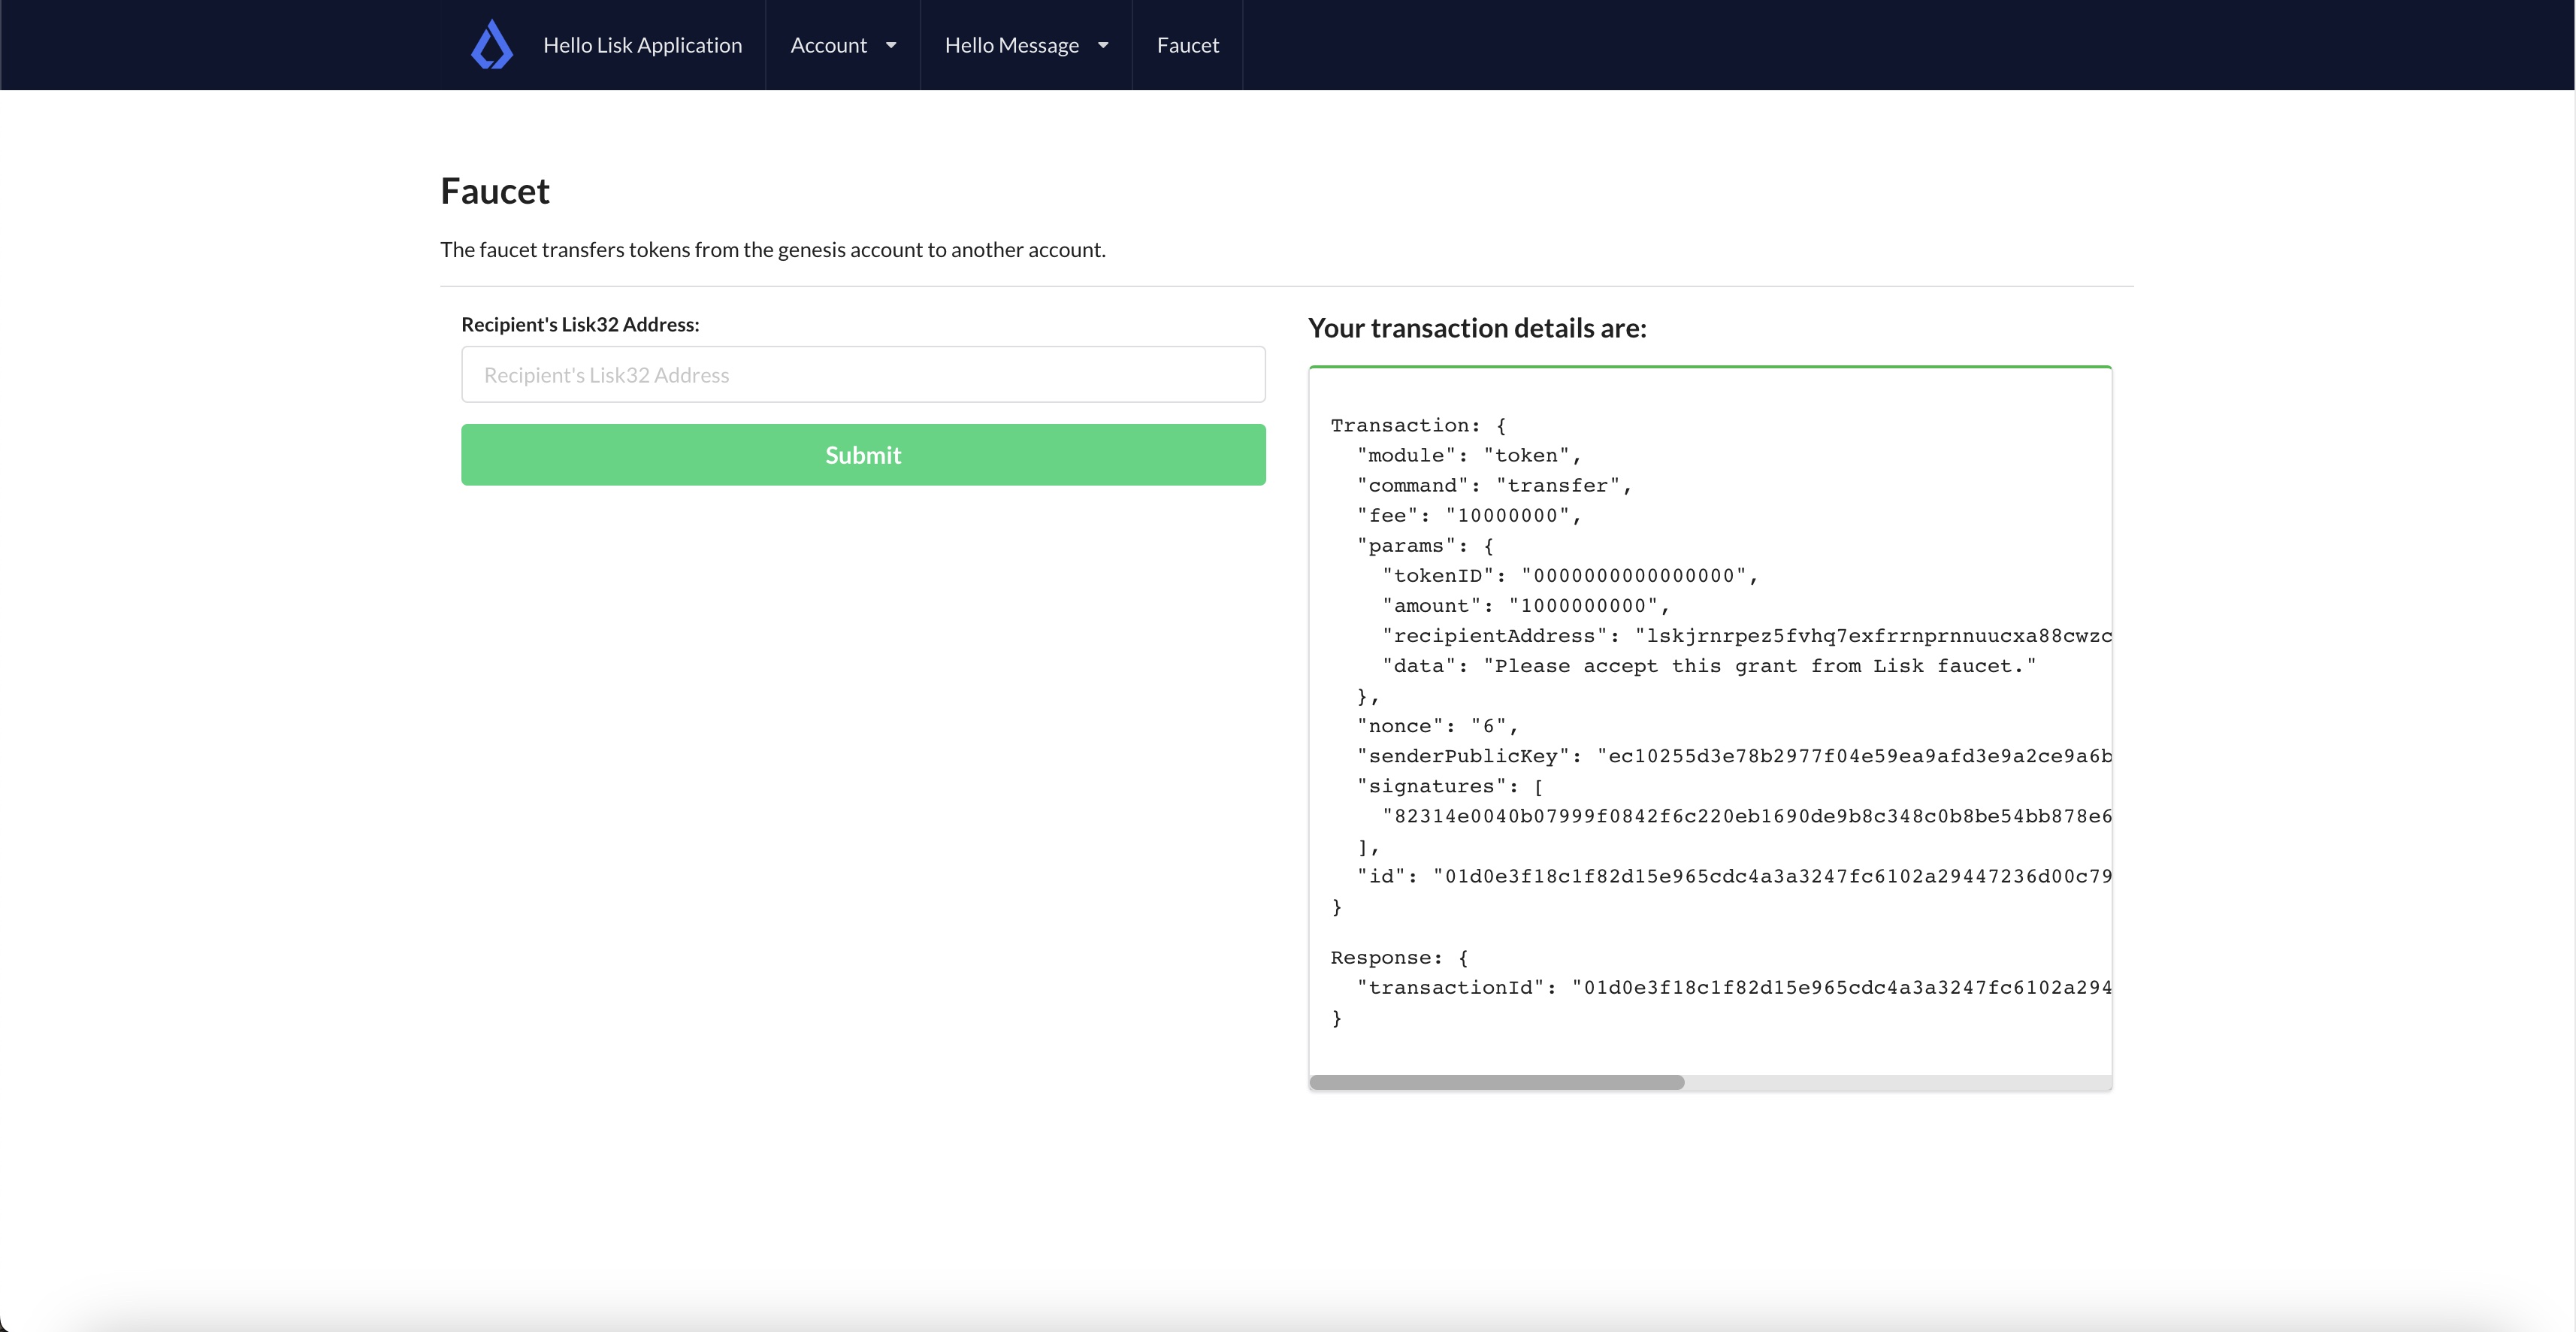Open the Account dropdown menu
Screen dimensions: 2576x1332
[x=842, y=44]
